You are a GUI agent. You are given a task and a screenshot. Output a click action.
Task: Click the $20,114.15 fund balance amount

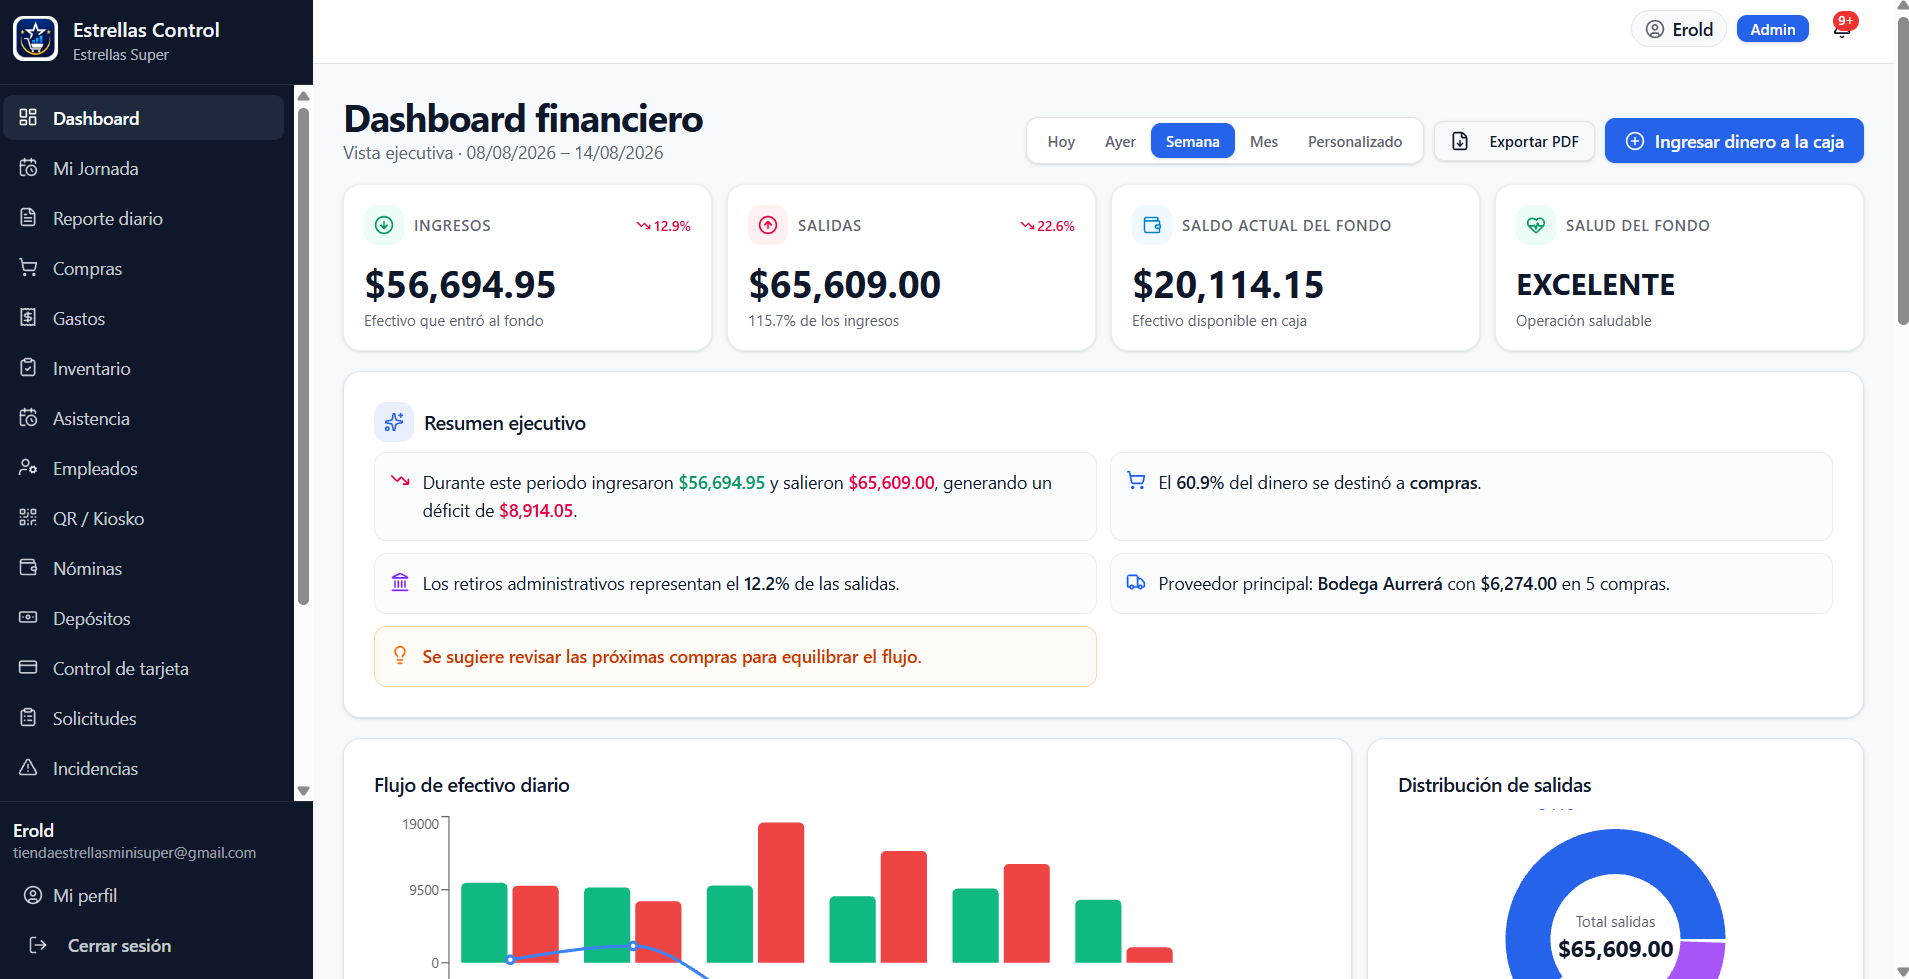point(1228,285)
